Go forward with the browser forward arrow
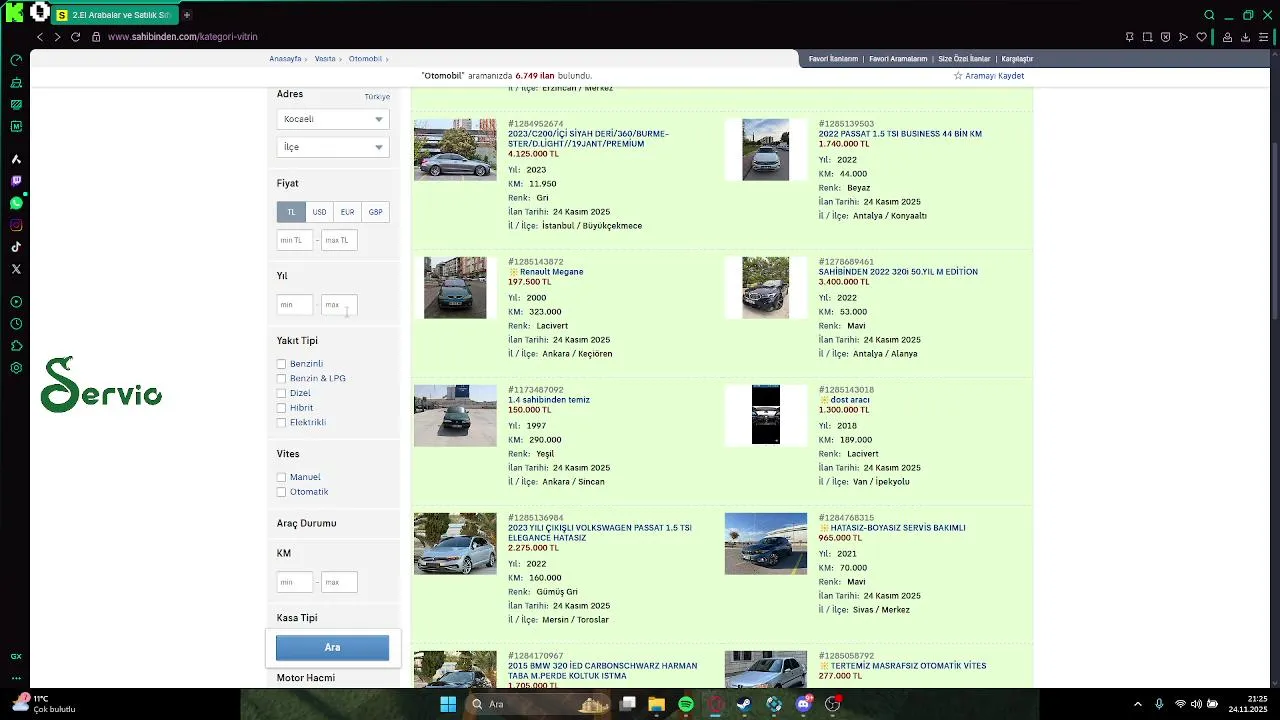This screenshot has height=720, width=1280. tap(57, 37)
